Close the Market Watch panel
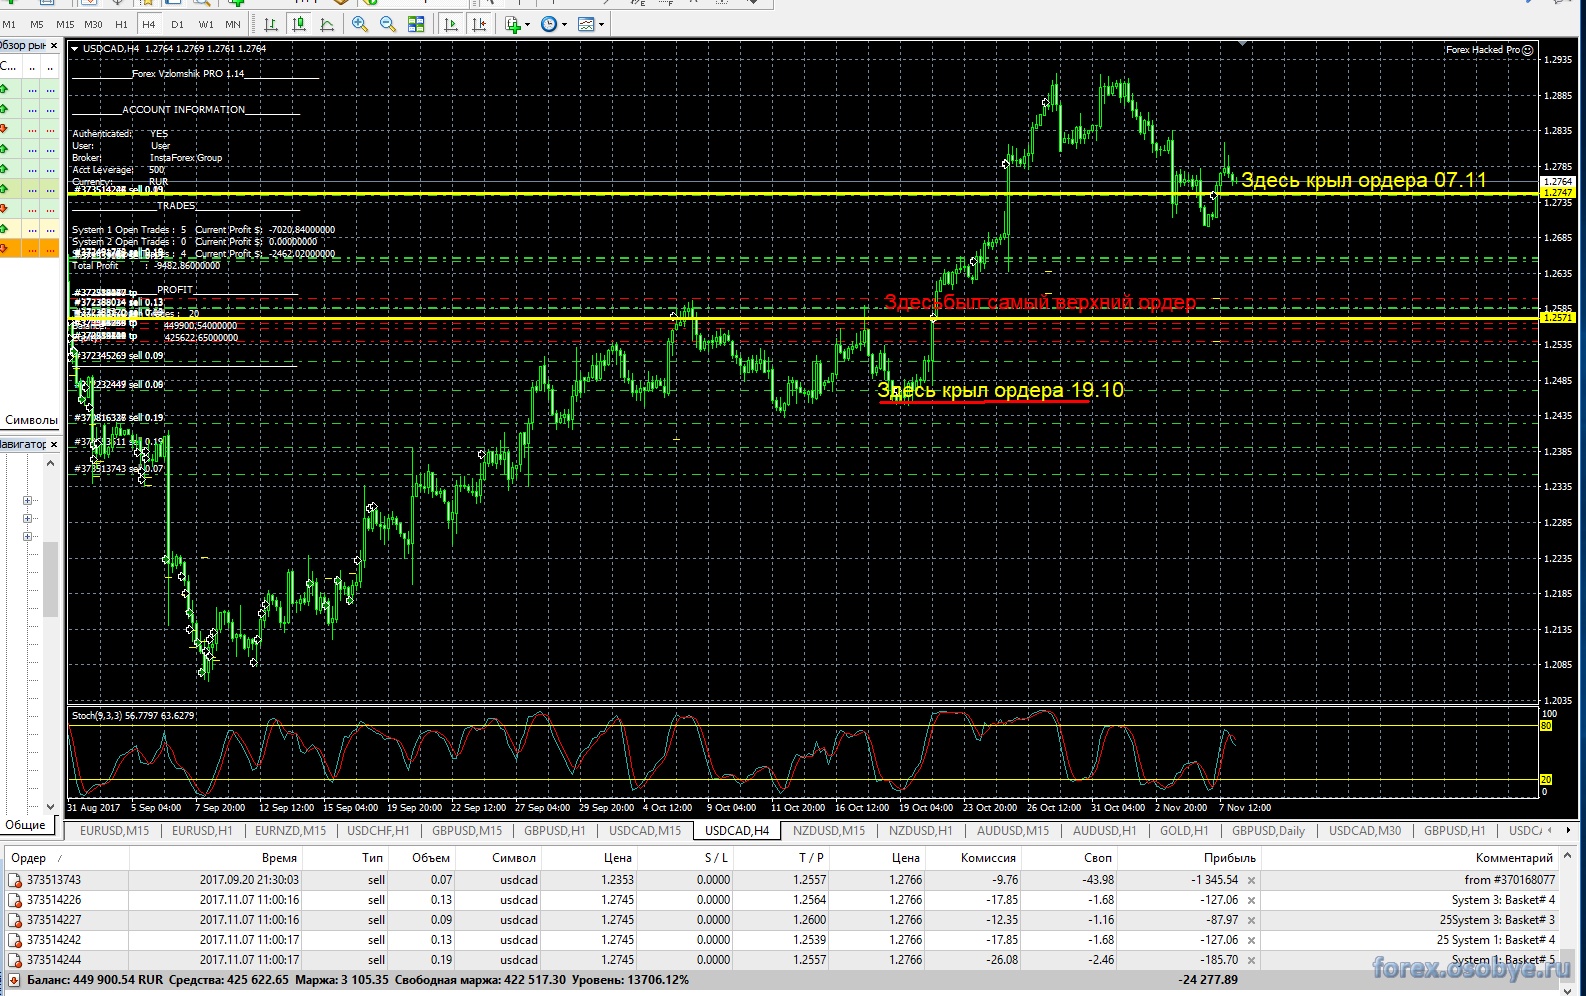This screenshot has width=1586, height=996. tap(54, 46)
